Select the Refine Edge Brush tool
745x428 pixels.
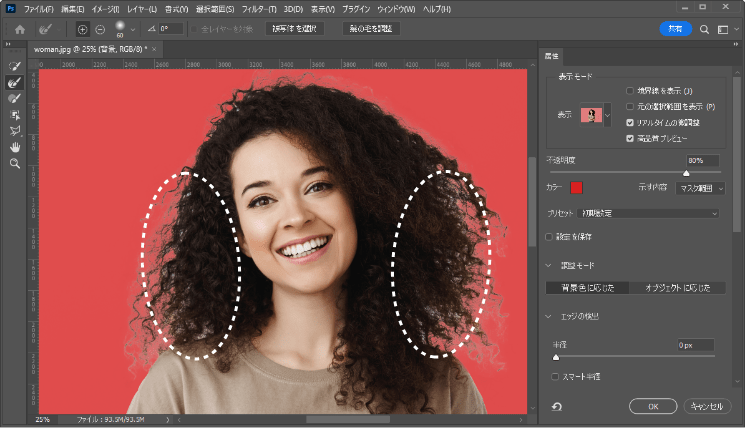pyautogui.click(x=15, y=82)
